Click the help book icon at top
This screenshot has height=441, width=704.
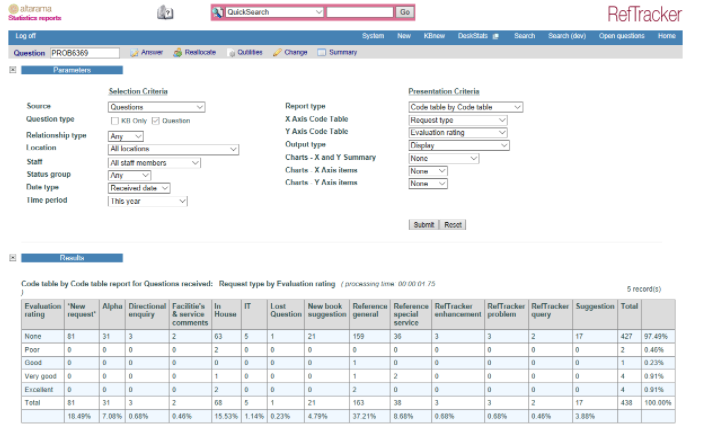(x=166, y=12)
